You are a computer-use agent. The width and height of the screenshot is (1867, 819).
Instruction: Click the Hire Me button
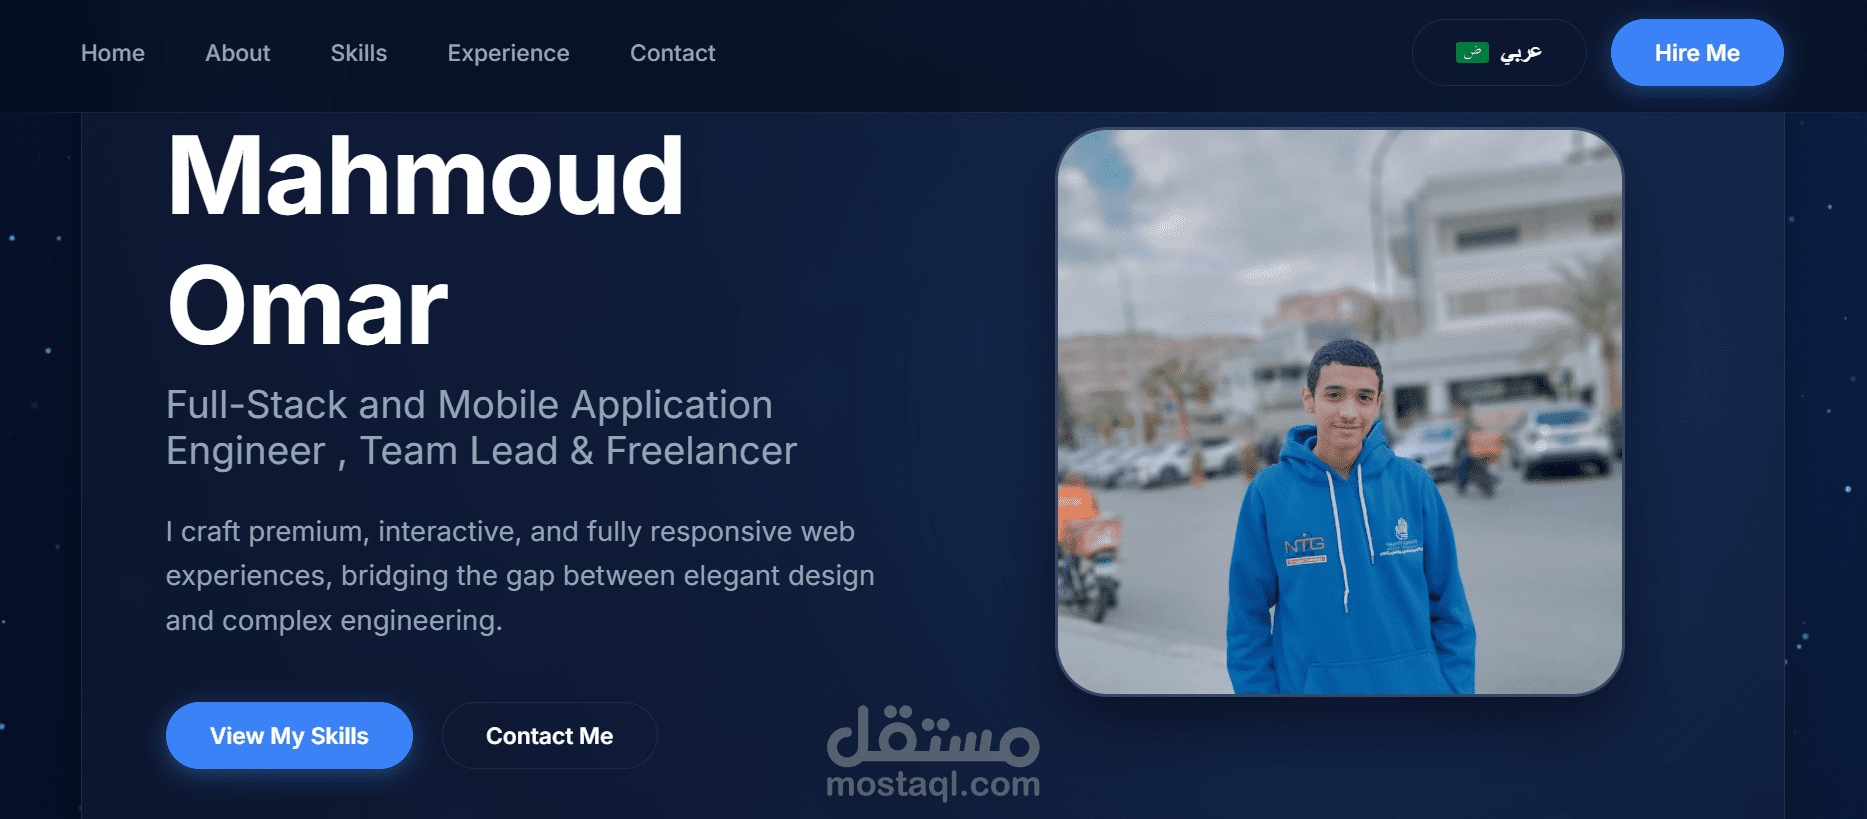[1697, 52]
